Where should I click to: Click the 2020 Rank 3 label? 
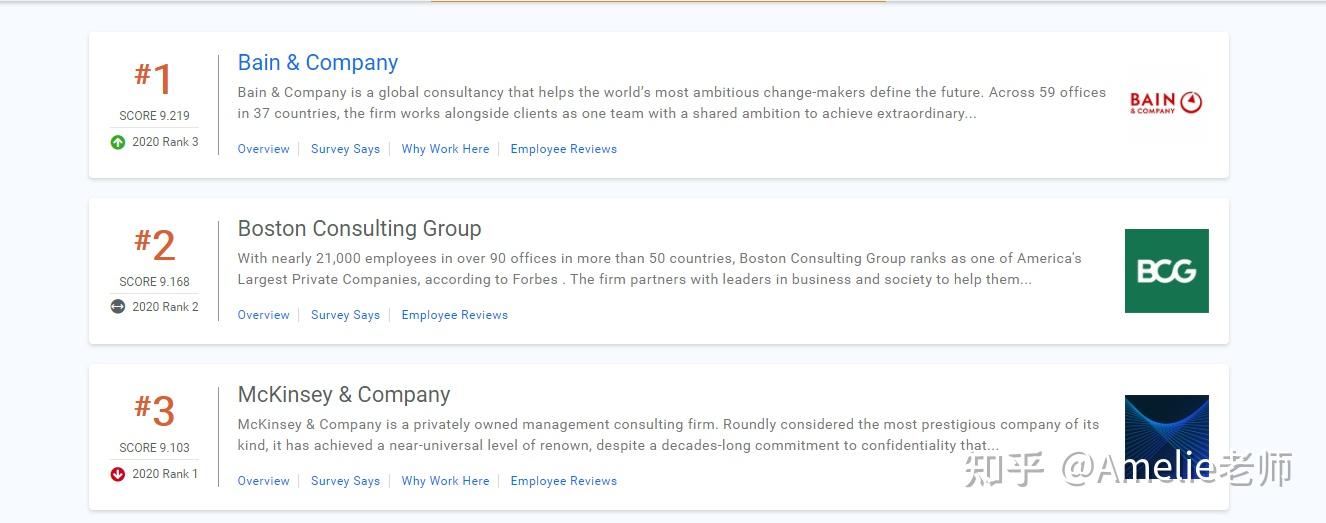165,142
